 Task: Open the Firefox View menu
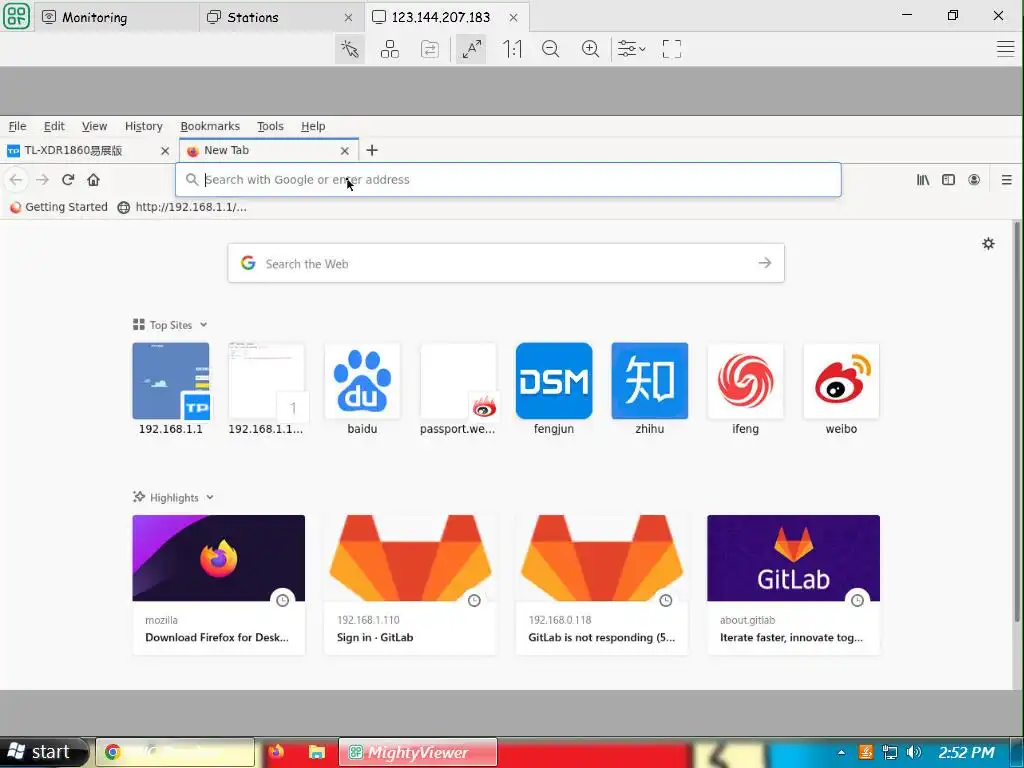pyautogui.click(x=94, y=126)
